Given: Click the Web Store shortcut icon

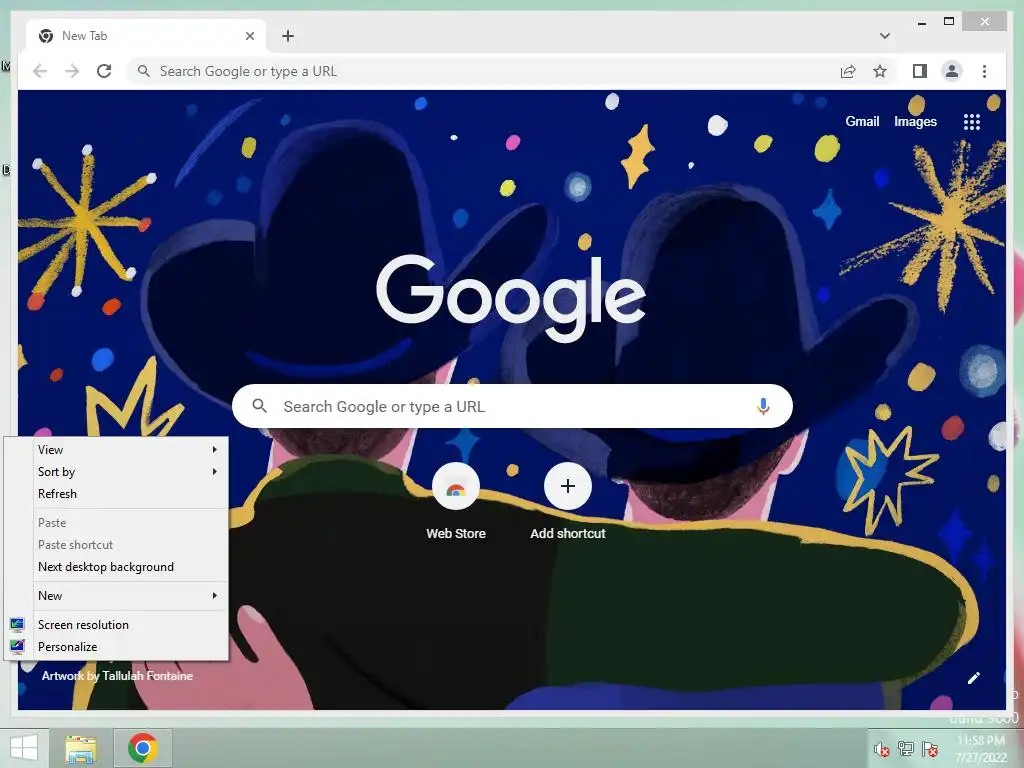Looking at the screenshot, I should [x=456, y=487].
